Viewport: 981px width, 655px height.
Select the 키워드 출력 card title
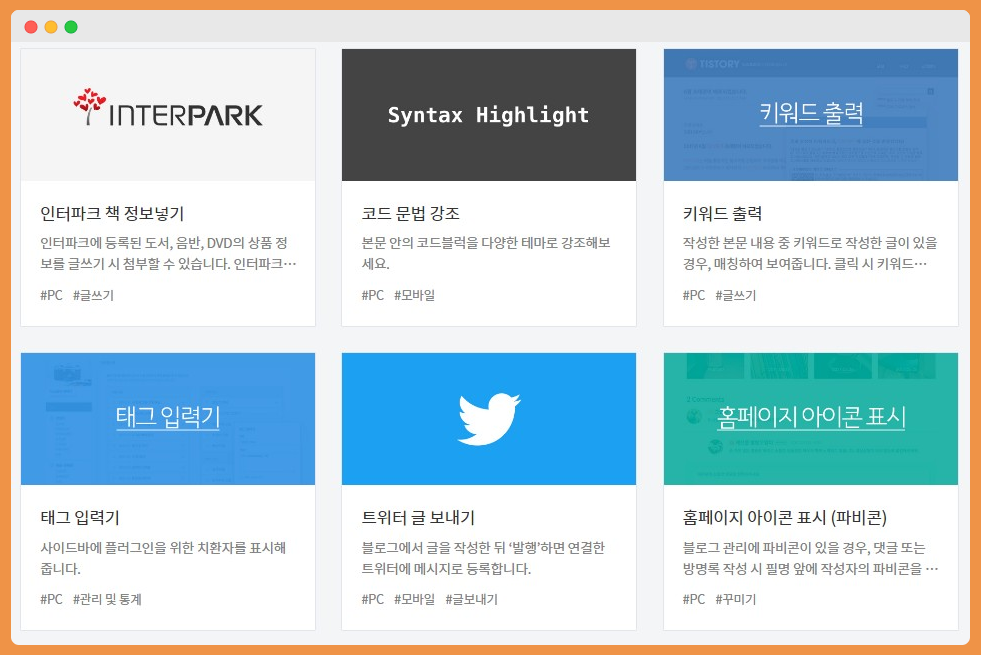722,213
